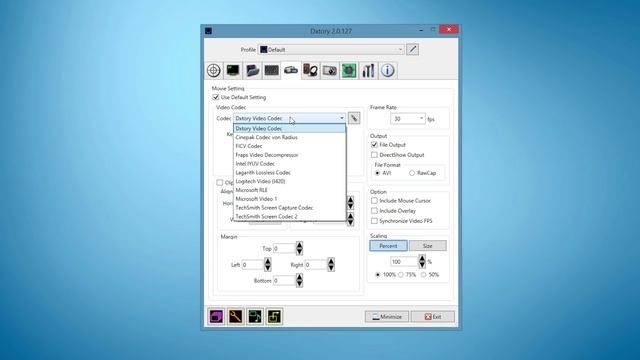Select the 100% scaling radio button

(378, 275)
